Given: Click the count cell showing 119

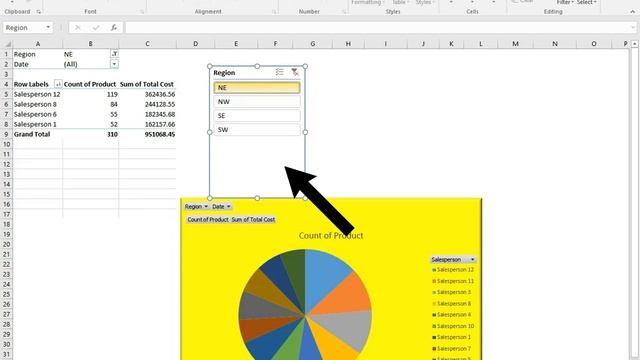Looking at the screenshot, I should point(91,94).
